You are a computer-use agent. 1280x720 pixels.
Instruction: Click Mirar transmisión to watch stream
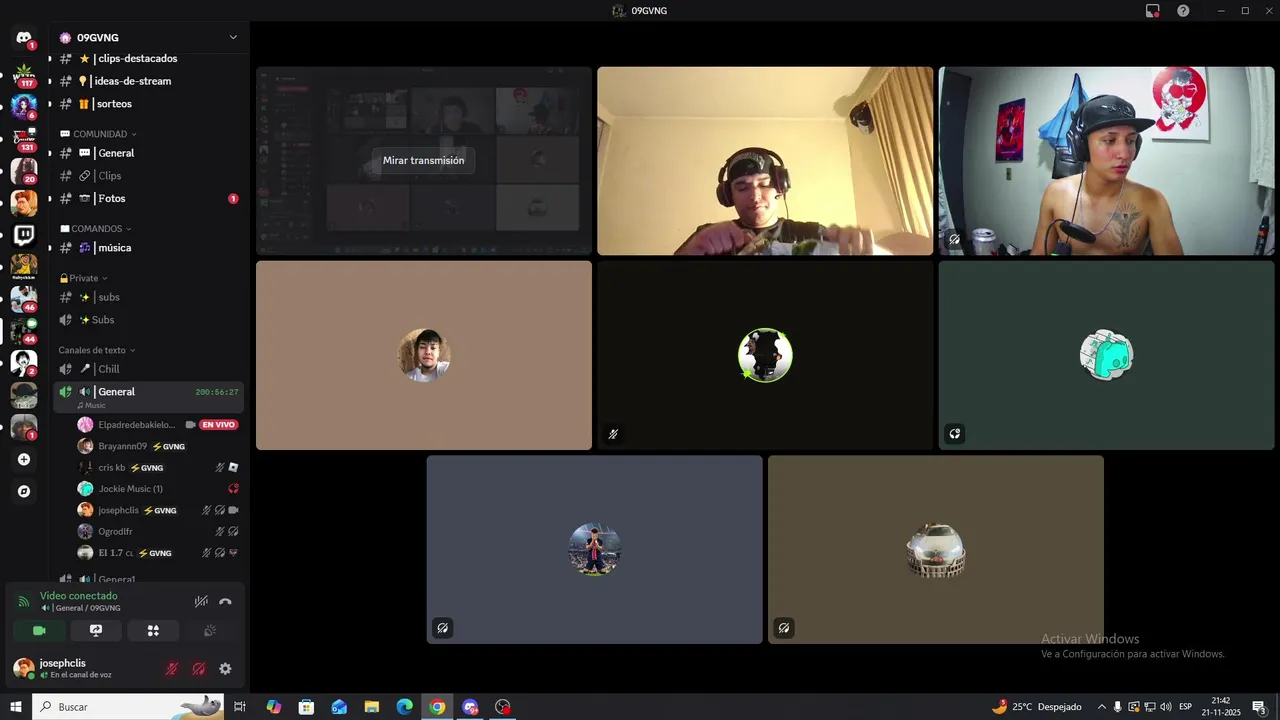[x=423, y=160]
